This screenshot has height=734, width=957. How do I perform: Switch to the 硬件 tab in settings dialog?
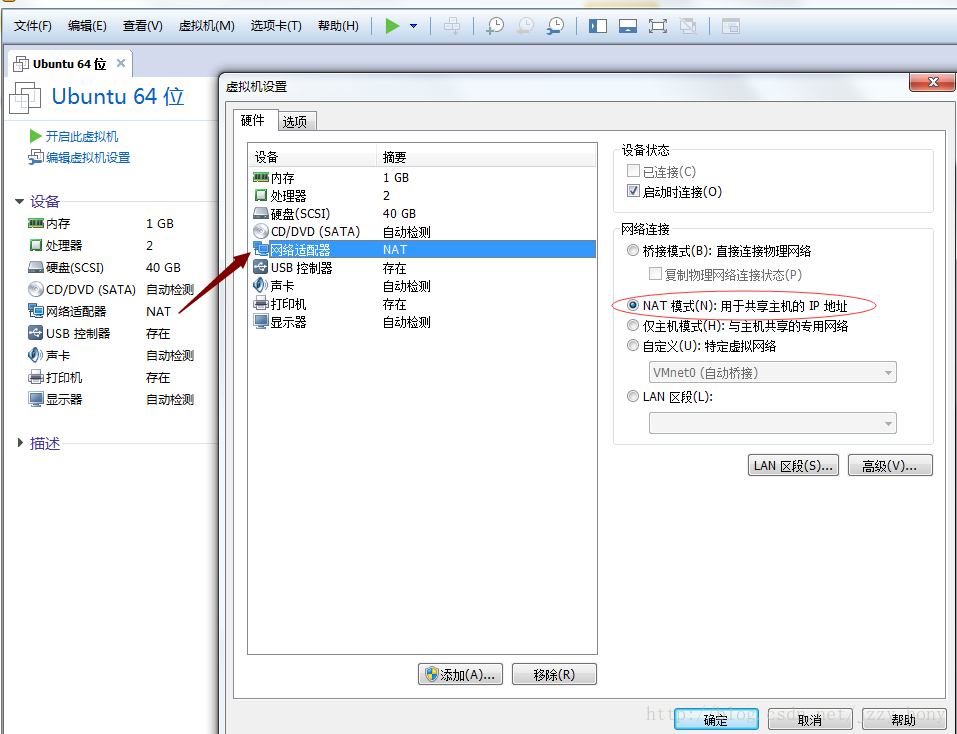[x=253, y=120]
